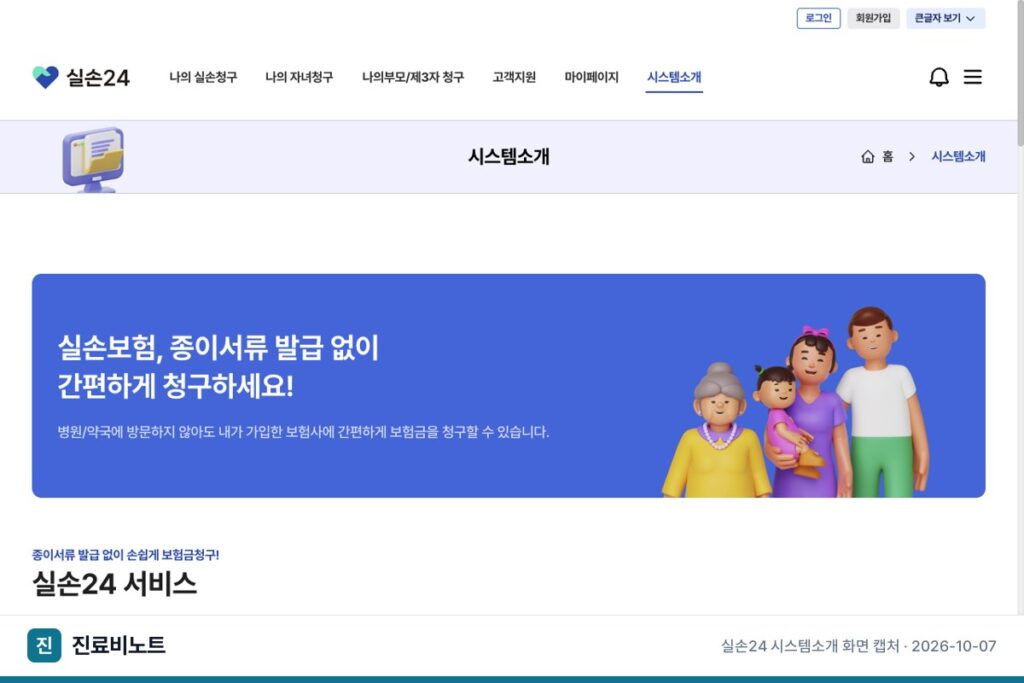
Task: Click the 진료비노트 logo badge
Action: (44, 645)
